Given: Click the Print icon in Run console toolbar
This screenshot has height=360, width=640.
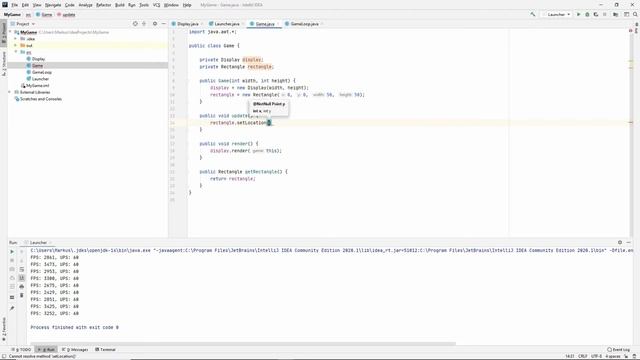Looking at the screenshot, I should 22,287.
